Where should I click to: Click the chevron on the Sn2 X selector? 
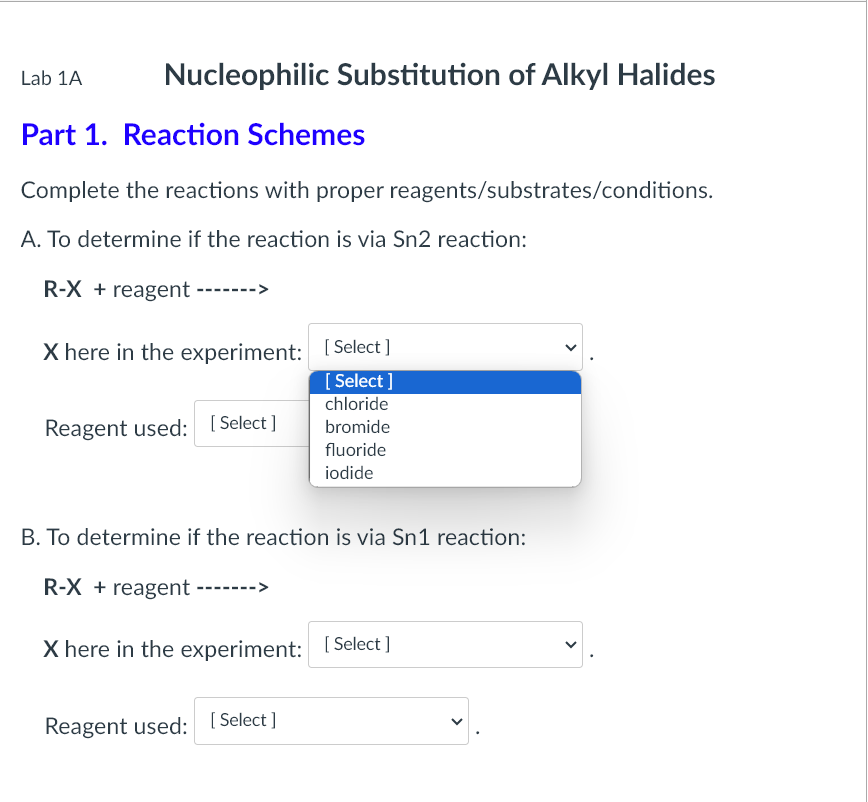tap(570, 347)
